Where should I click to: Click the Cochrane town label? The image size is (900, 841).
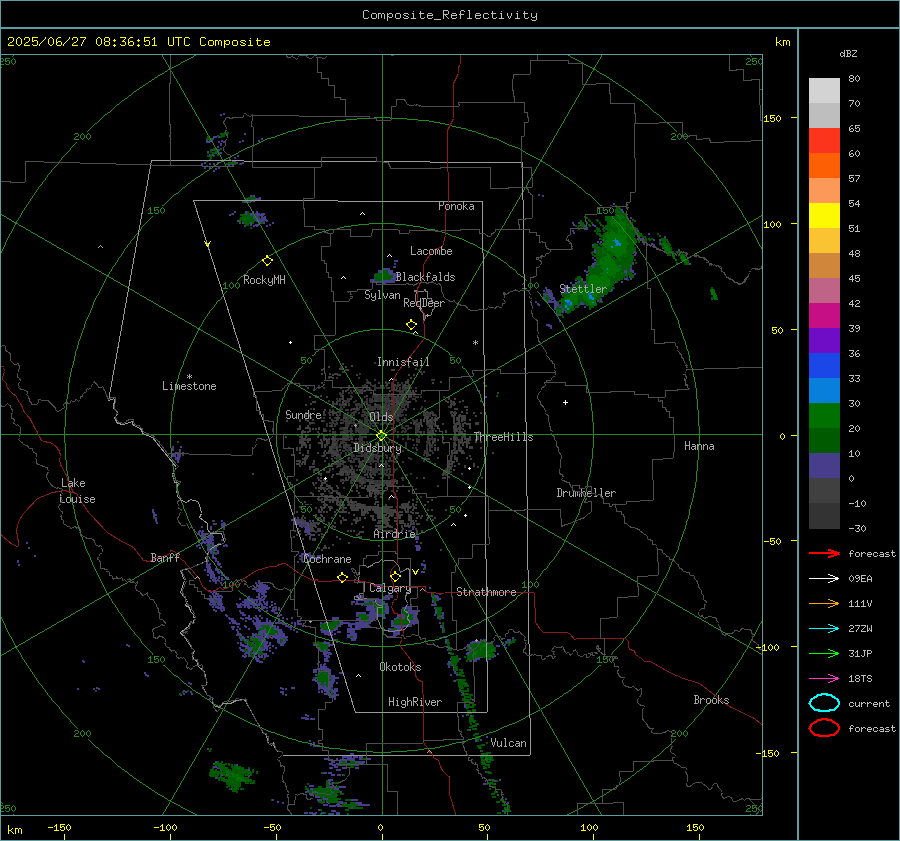tap(327, 559)
